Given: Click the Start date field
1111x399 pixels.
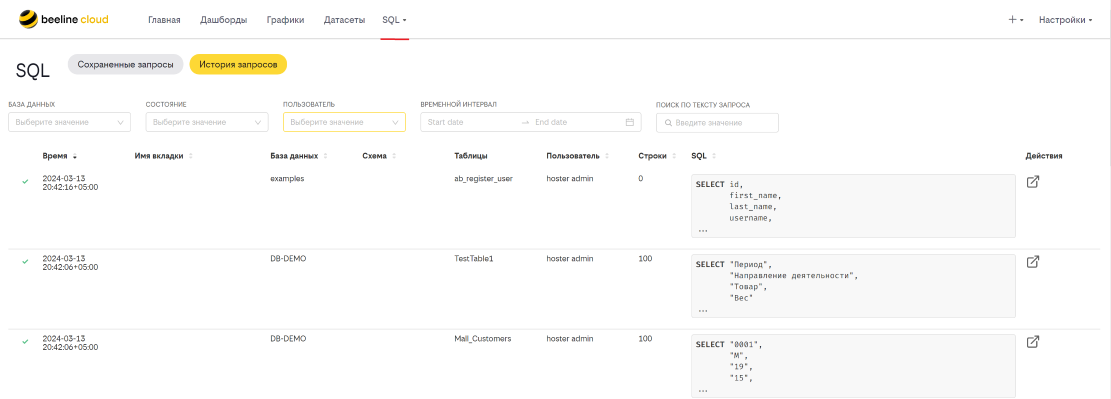Looking at the screenshot, I should (x=469, y=122).
